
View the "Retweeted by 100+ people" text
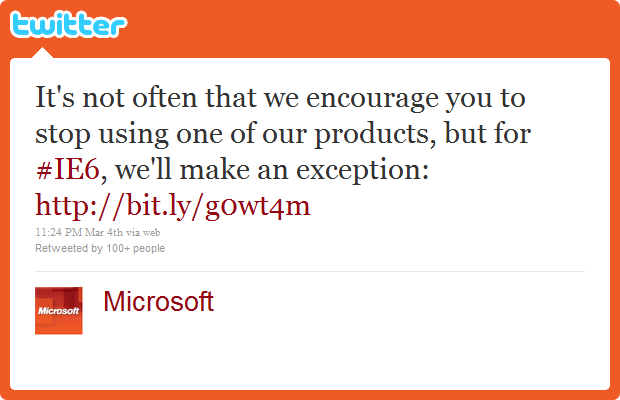(x=100, y=248)
